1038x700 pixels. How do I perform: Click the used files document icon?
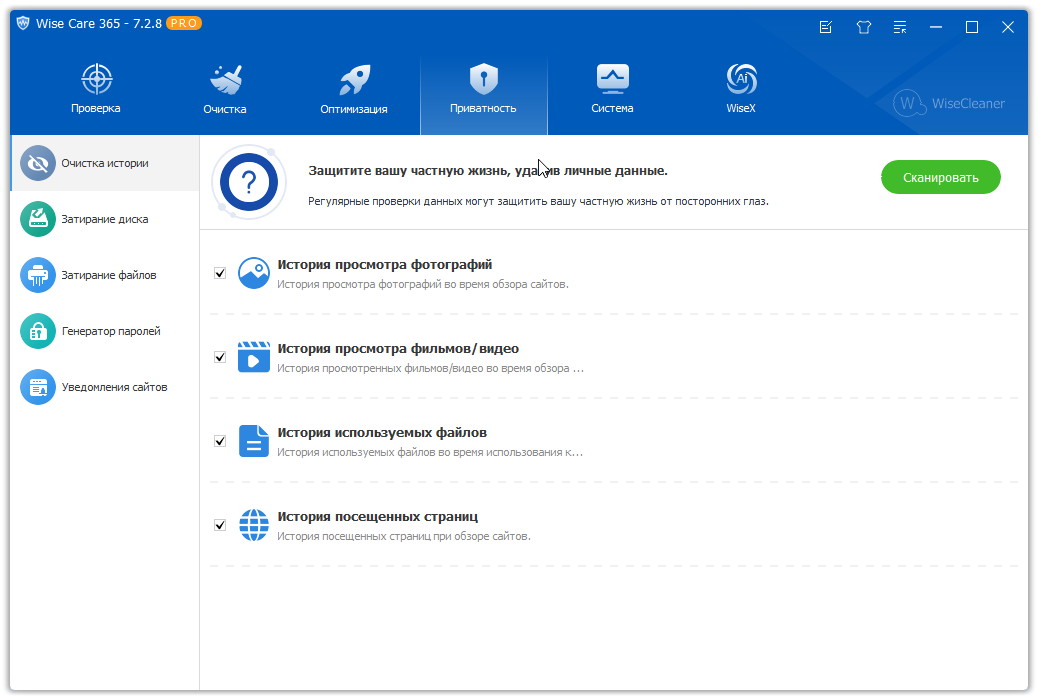click(254, 441)
